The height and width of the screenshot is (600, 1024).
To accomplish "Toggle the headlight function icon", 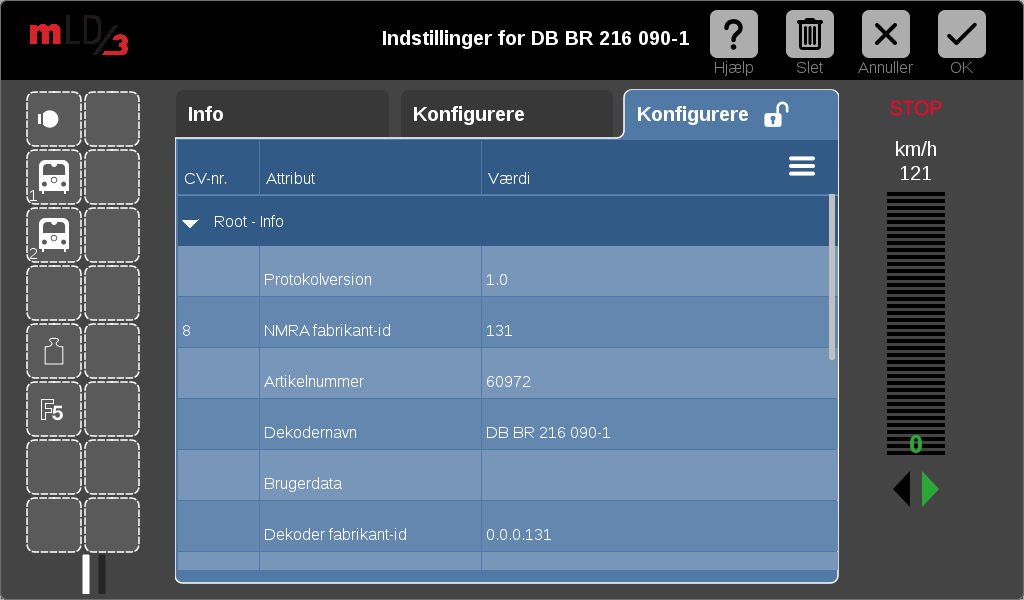I will coord(54,119).
